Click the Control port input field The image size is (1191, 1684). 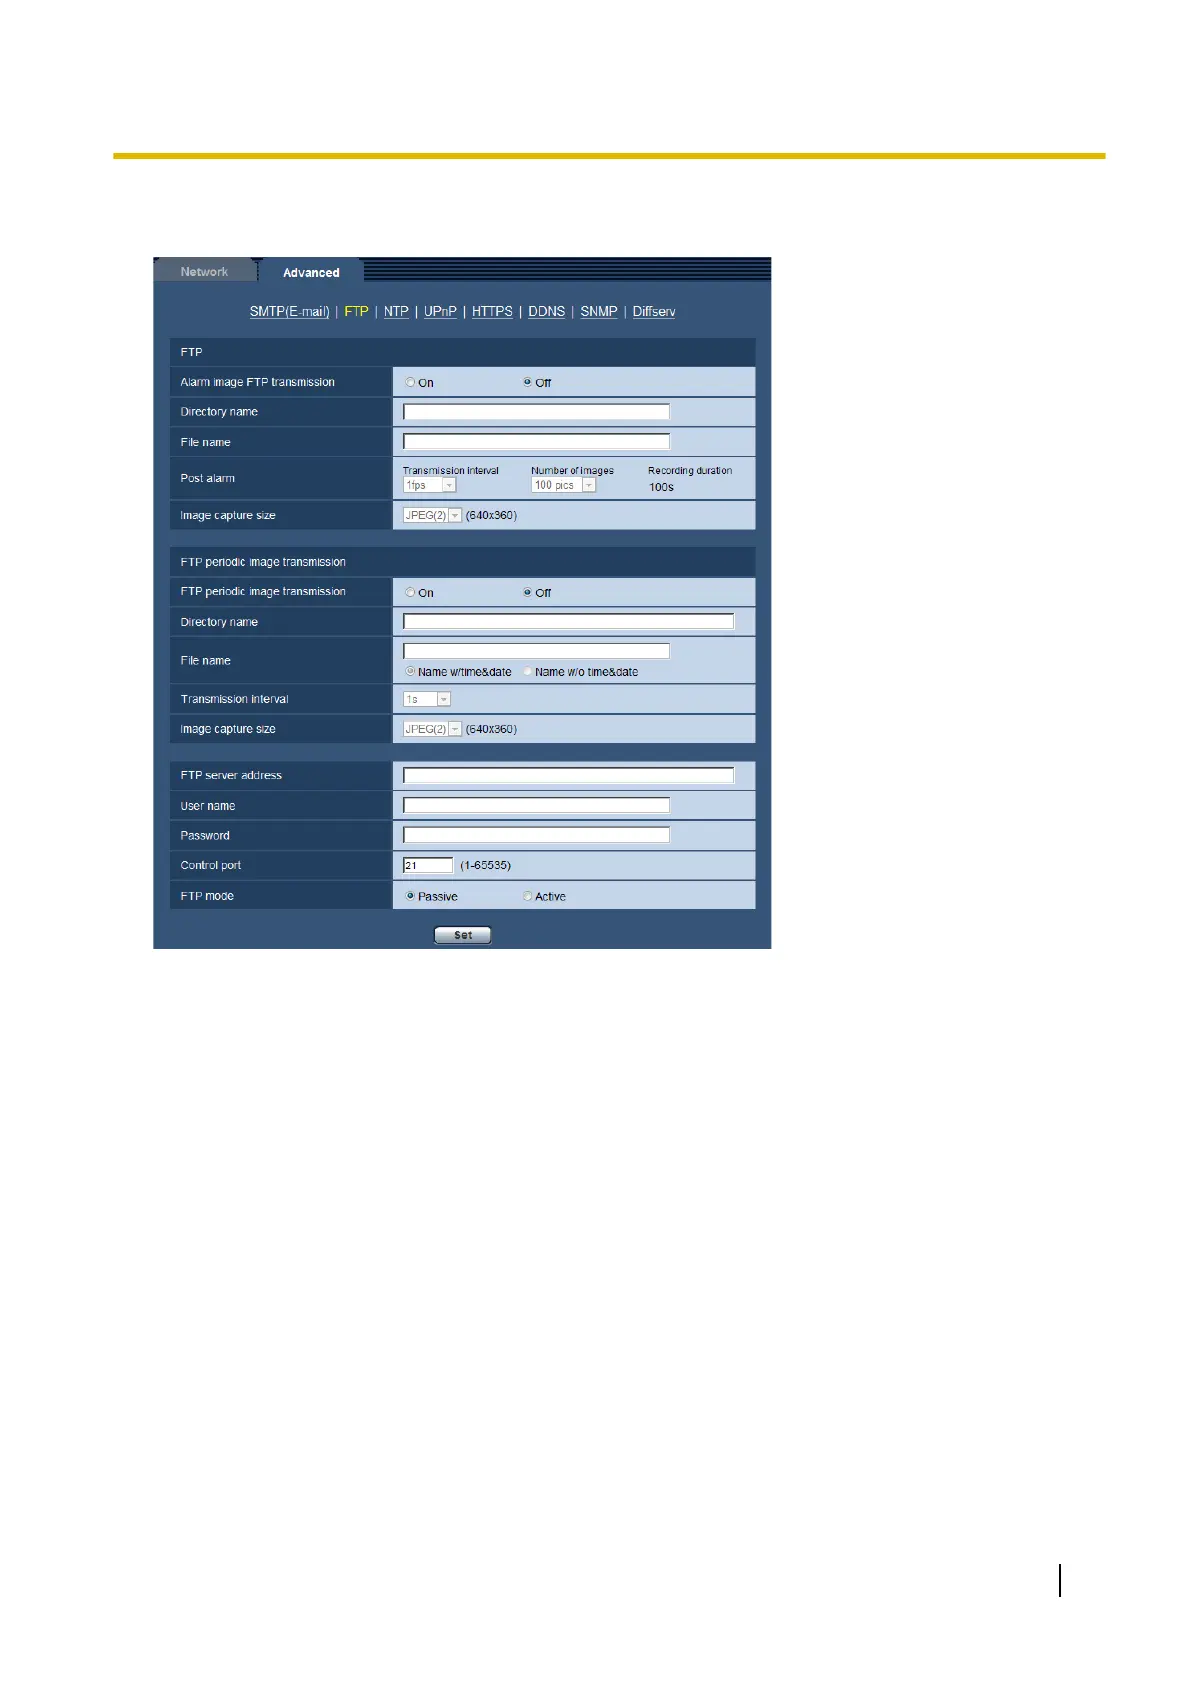428,865
